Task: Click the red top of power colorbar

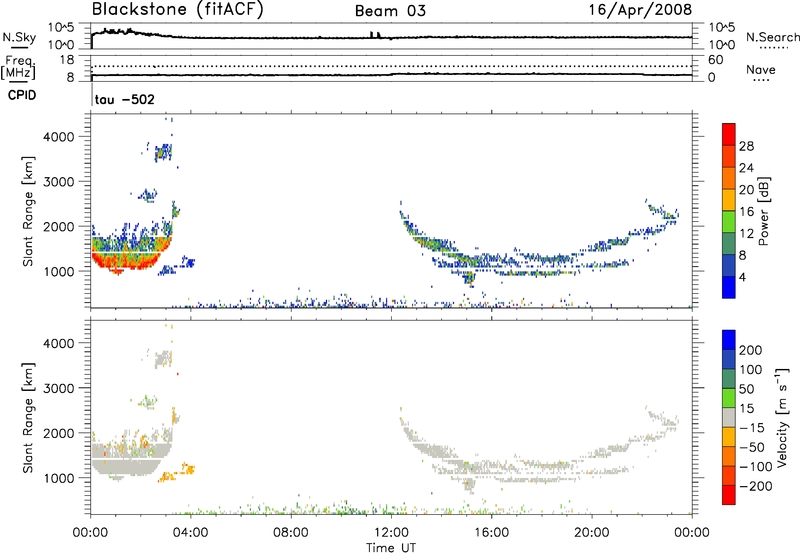Action: click(x=729, y=134)
